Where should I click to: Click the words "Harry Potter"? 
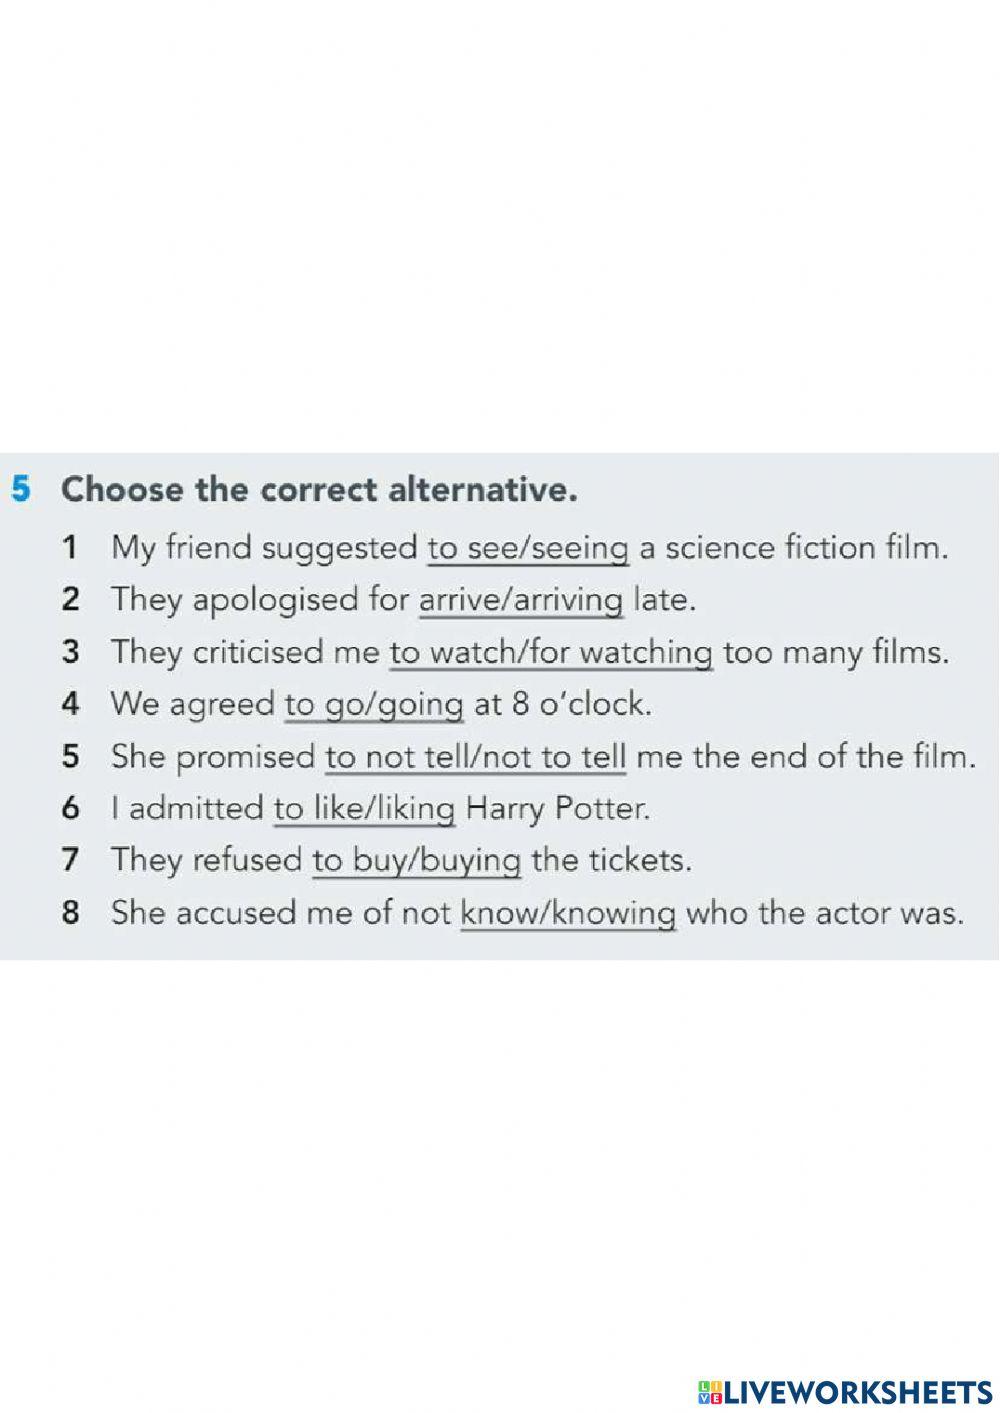[x=558, y=808]
